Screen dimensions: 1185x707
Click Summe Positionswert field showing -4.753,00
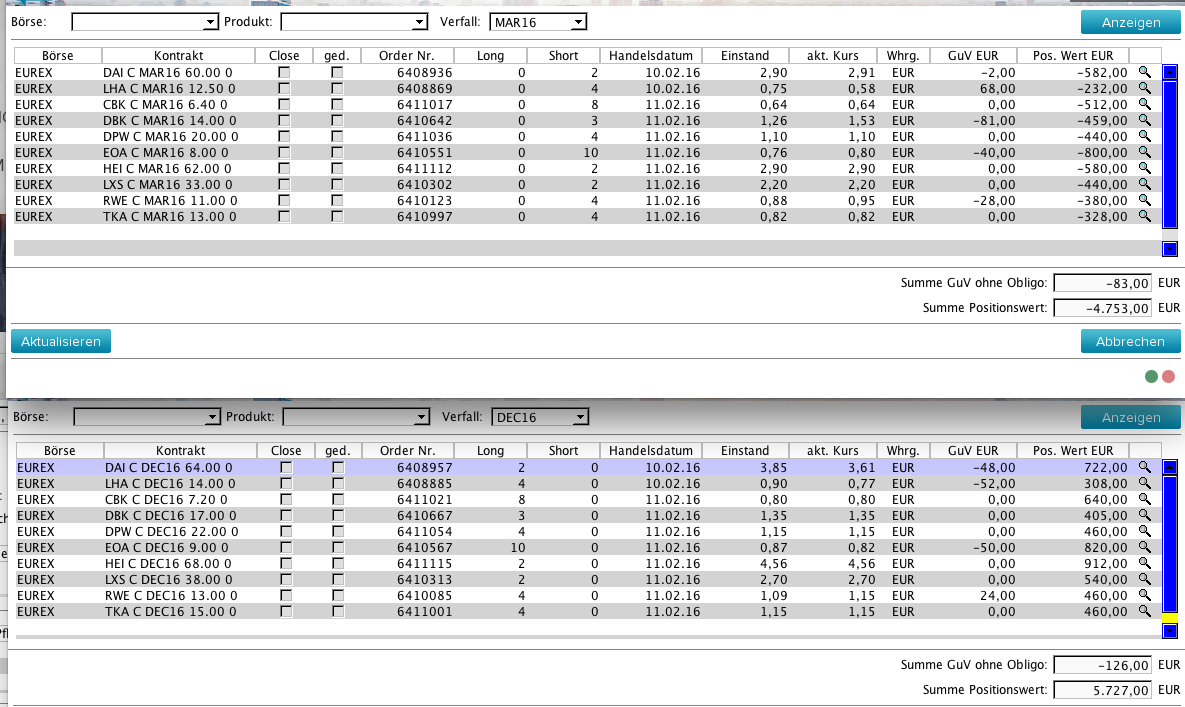click(1103, 308)
